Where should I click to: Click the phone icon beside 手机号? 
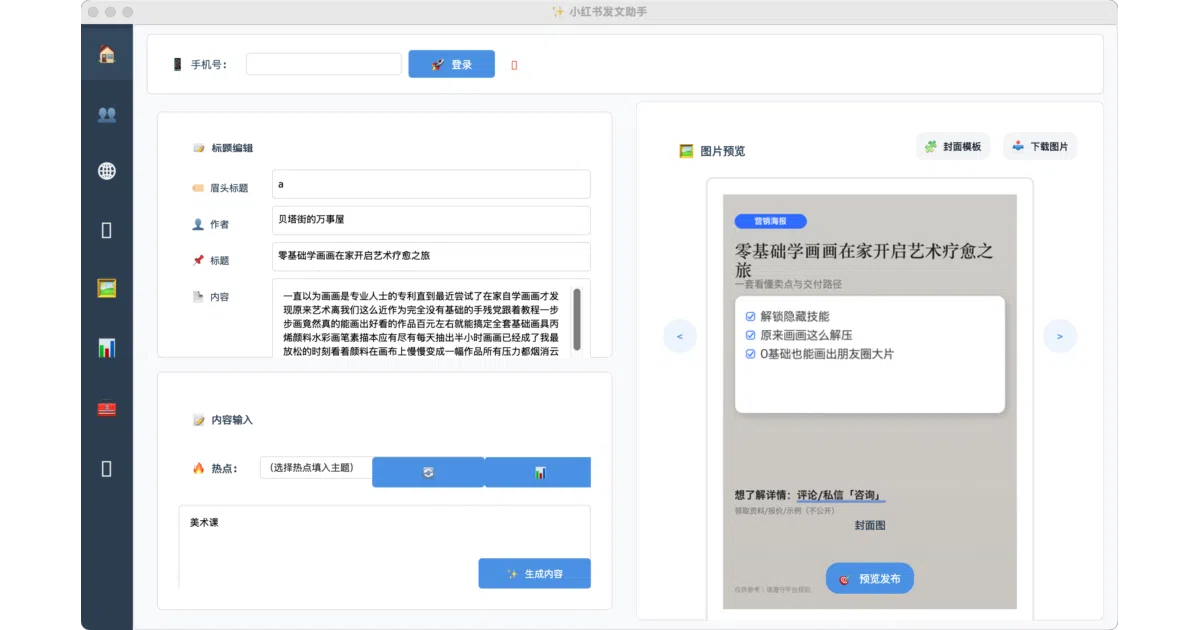(177, 64)
